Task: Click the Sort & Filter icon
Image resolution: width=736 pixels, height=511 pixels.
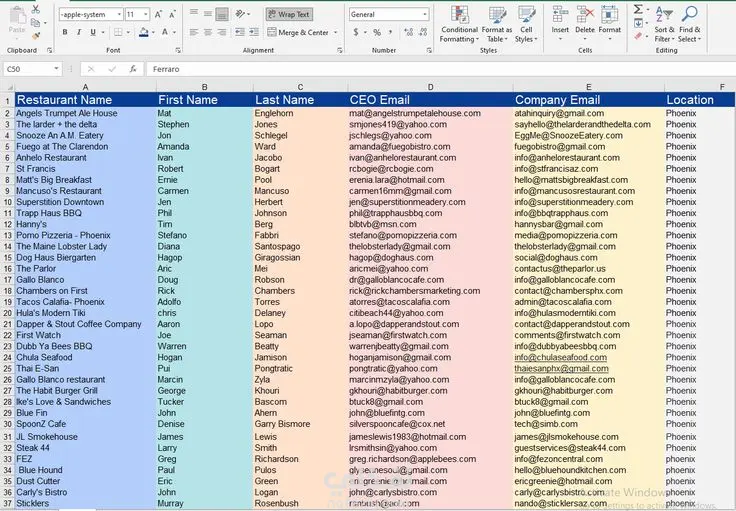Action: click(x=664, y=23)
